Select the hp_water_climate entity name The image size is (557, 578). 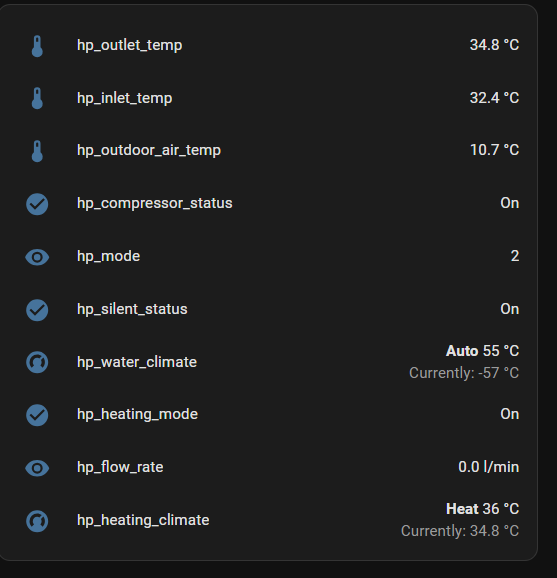(x=137, y=362)
